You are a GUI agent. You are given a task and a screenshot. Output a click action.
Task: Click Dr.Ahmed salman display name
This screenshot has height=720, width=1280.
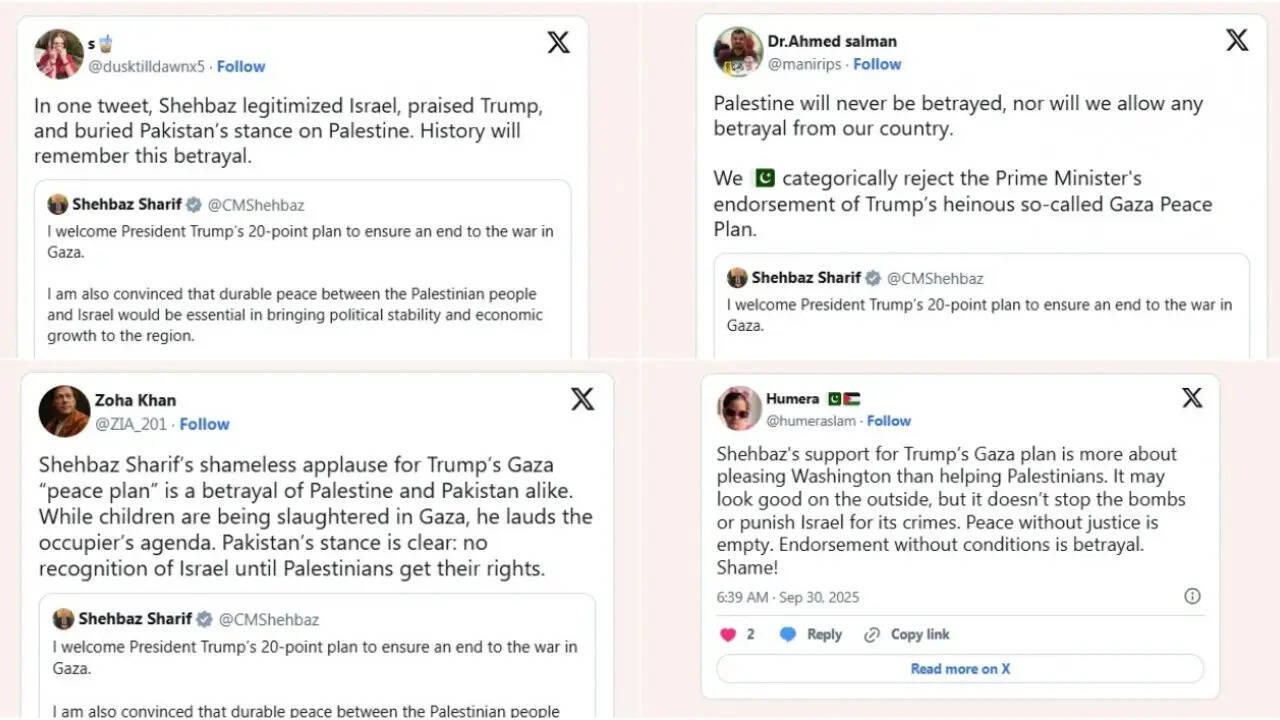[x=832, y=41]
